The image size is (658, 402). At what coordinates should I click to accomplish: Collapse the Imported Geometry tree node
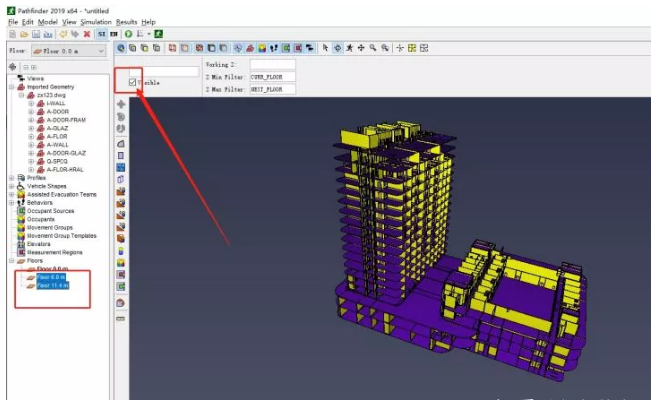tap(12, 87)
